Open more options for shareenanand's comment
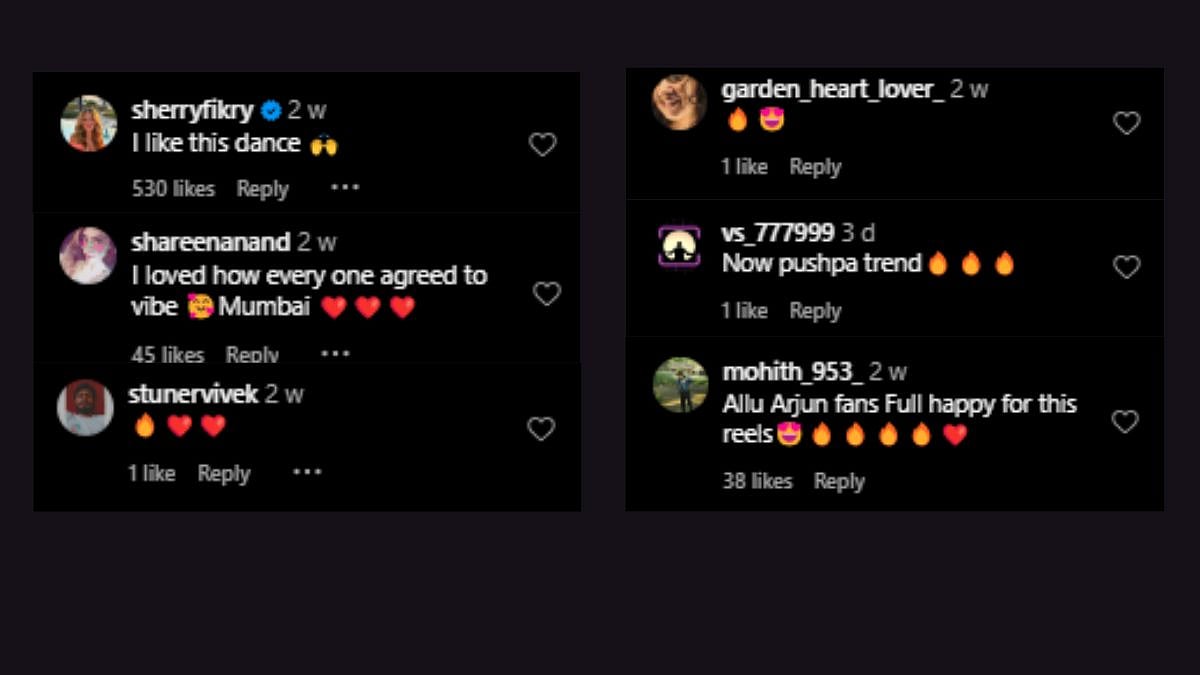The height and width of the screenshot is (675, 1200). pyautogui.click(x=335, y=354)
